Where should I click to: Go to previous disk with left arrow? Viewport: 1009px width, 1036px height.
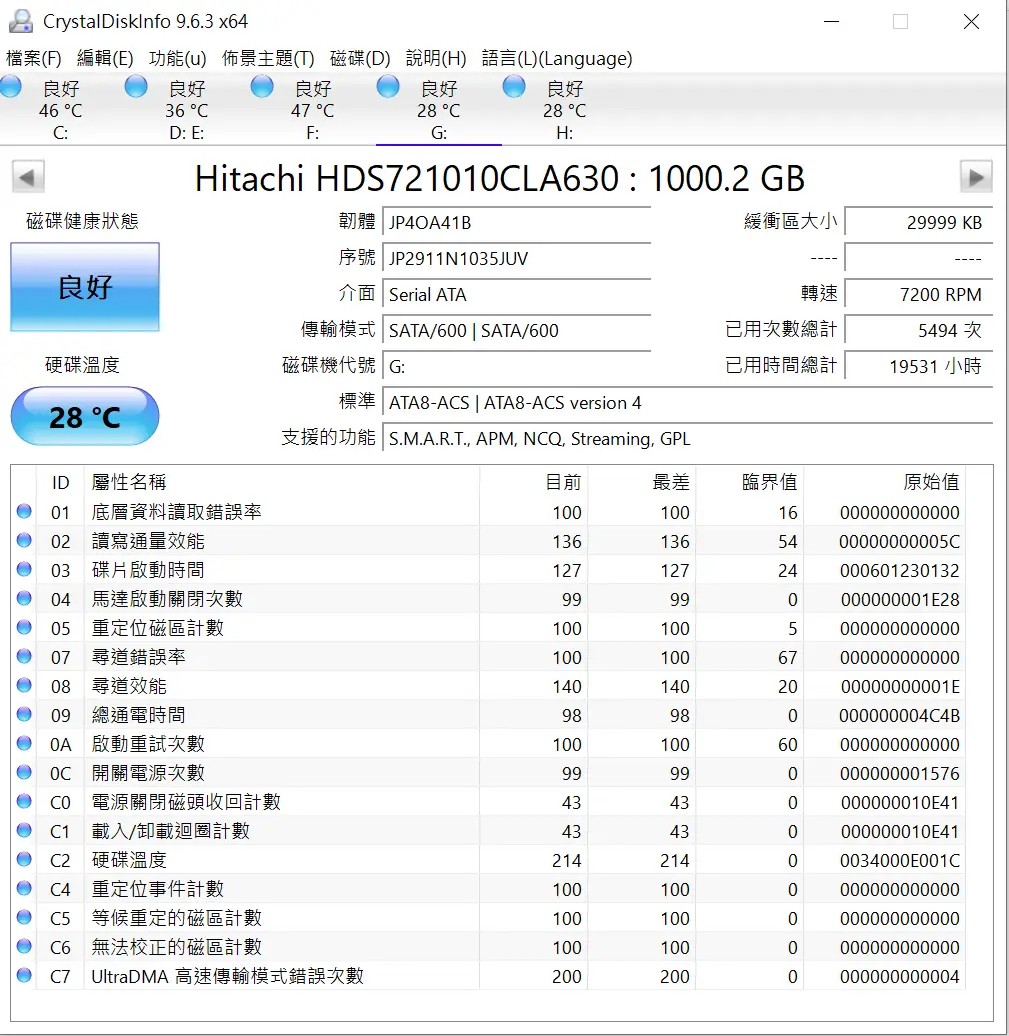tap(28, 177)
